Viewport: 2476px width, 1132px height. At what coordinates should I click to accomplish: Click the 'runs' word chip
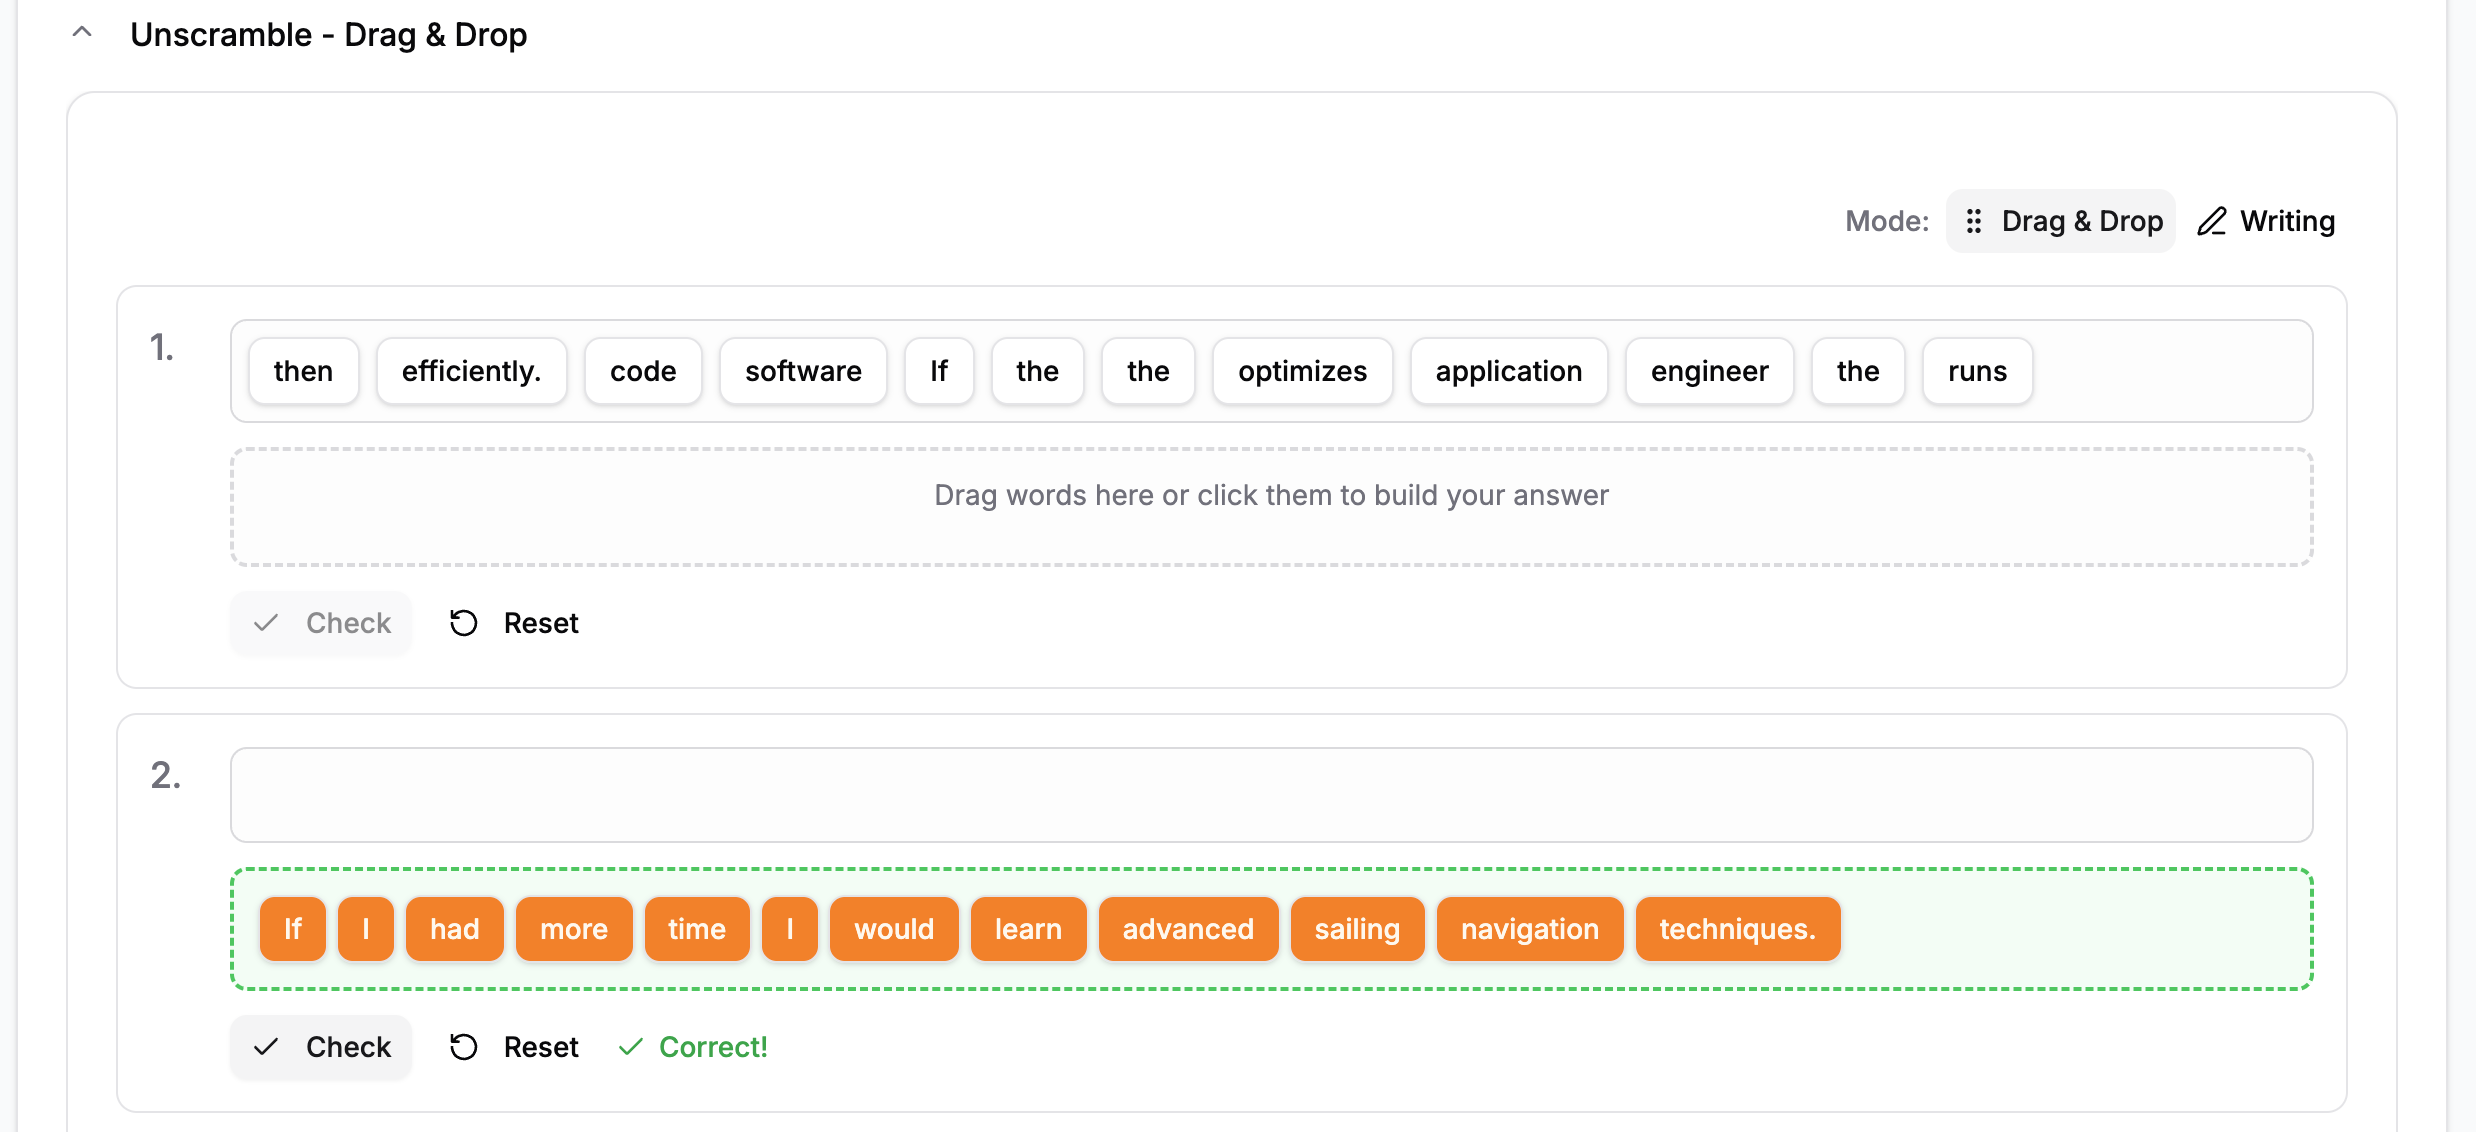click(1977, 371)
